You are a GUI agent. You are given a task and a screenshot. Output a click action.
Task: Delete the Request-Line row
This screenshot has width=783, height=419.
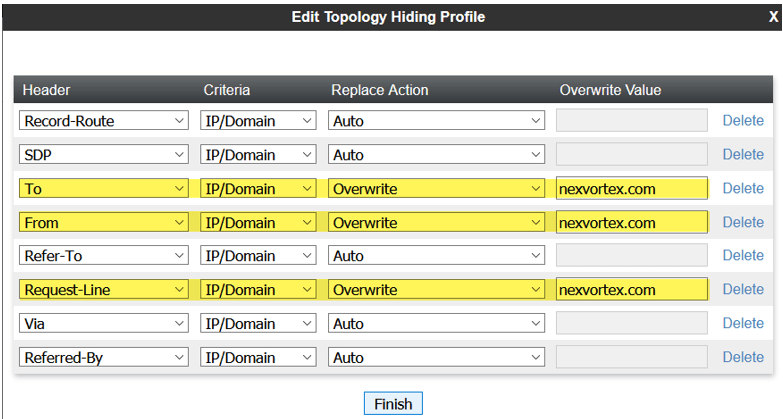[743, 289]
